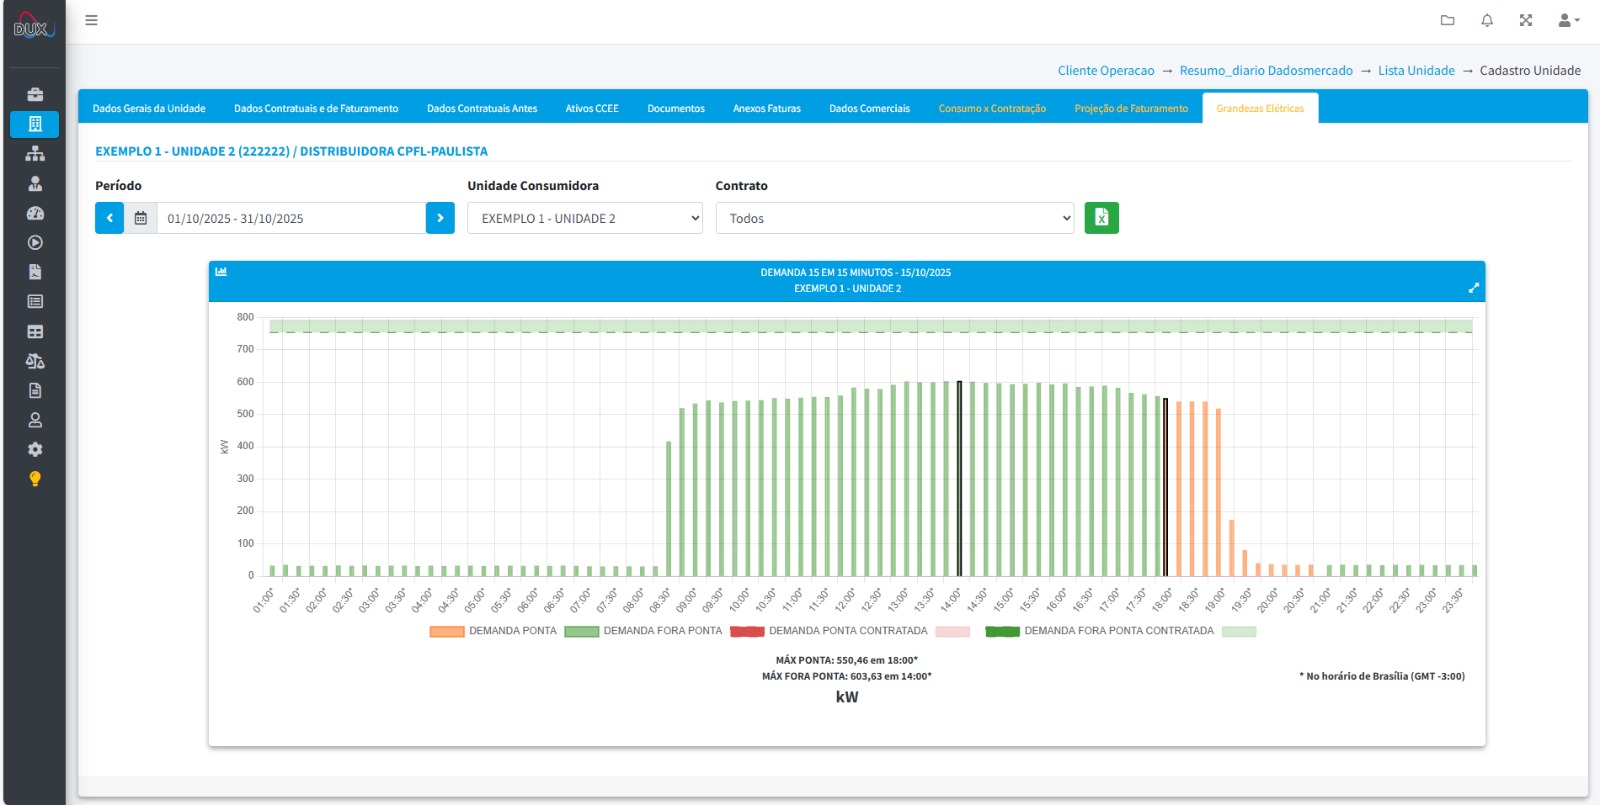Viewport: 1600px width, 805px height.
Task: Open notifications bell in top bar
Action: pyautogui.click(x=1487, y=20)
